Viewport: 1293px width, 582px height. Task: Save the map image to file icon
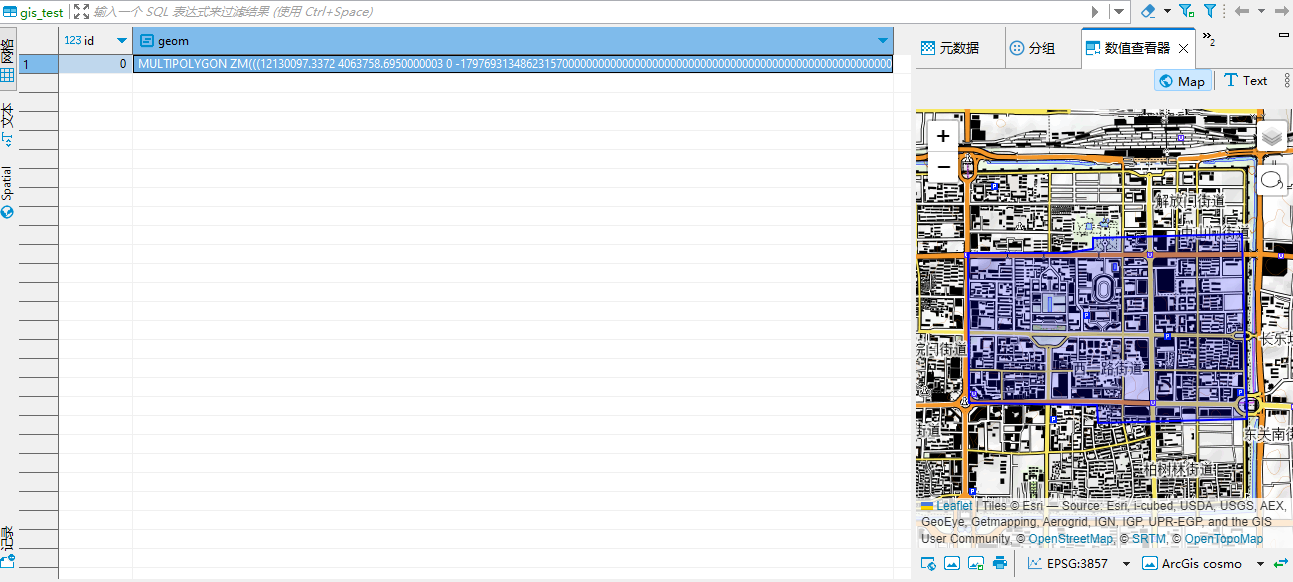pyautogui.click(x=976, y=564)
